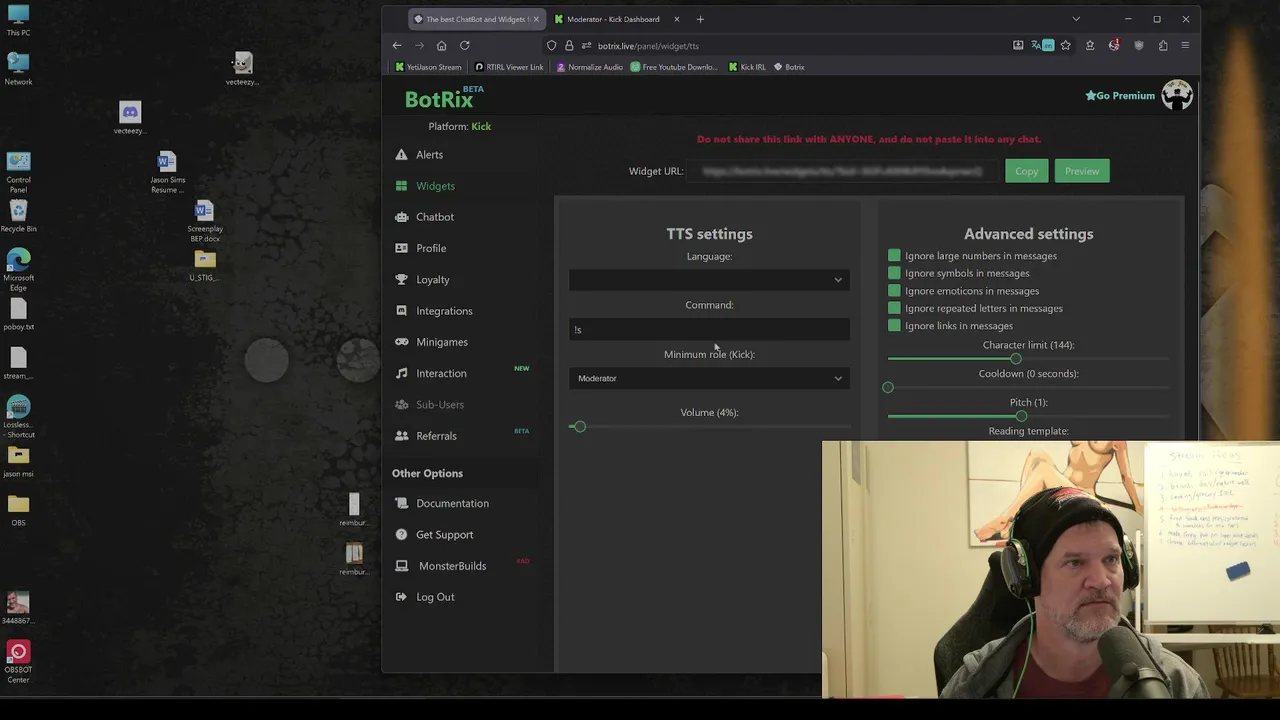Open the Language dropdown

tap(709, 280)
